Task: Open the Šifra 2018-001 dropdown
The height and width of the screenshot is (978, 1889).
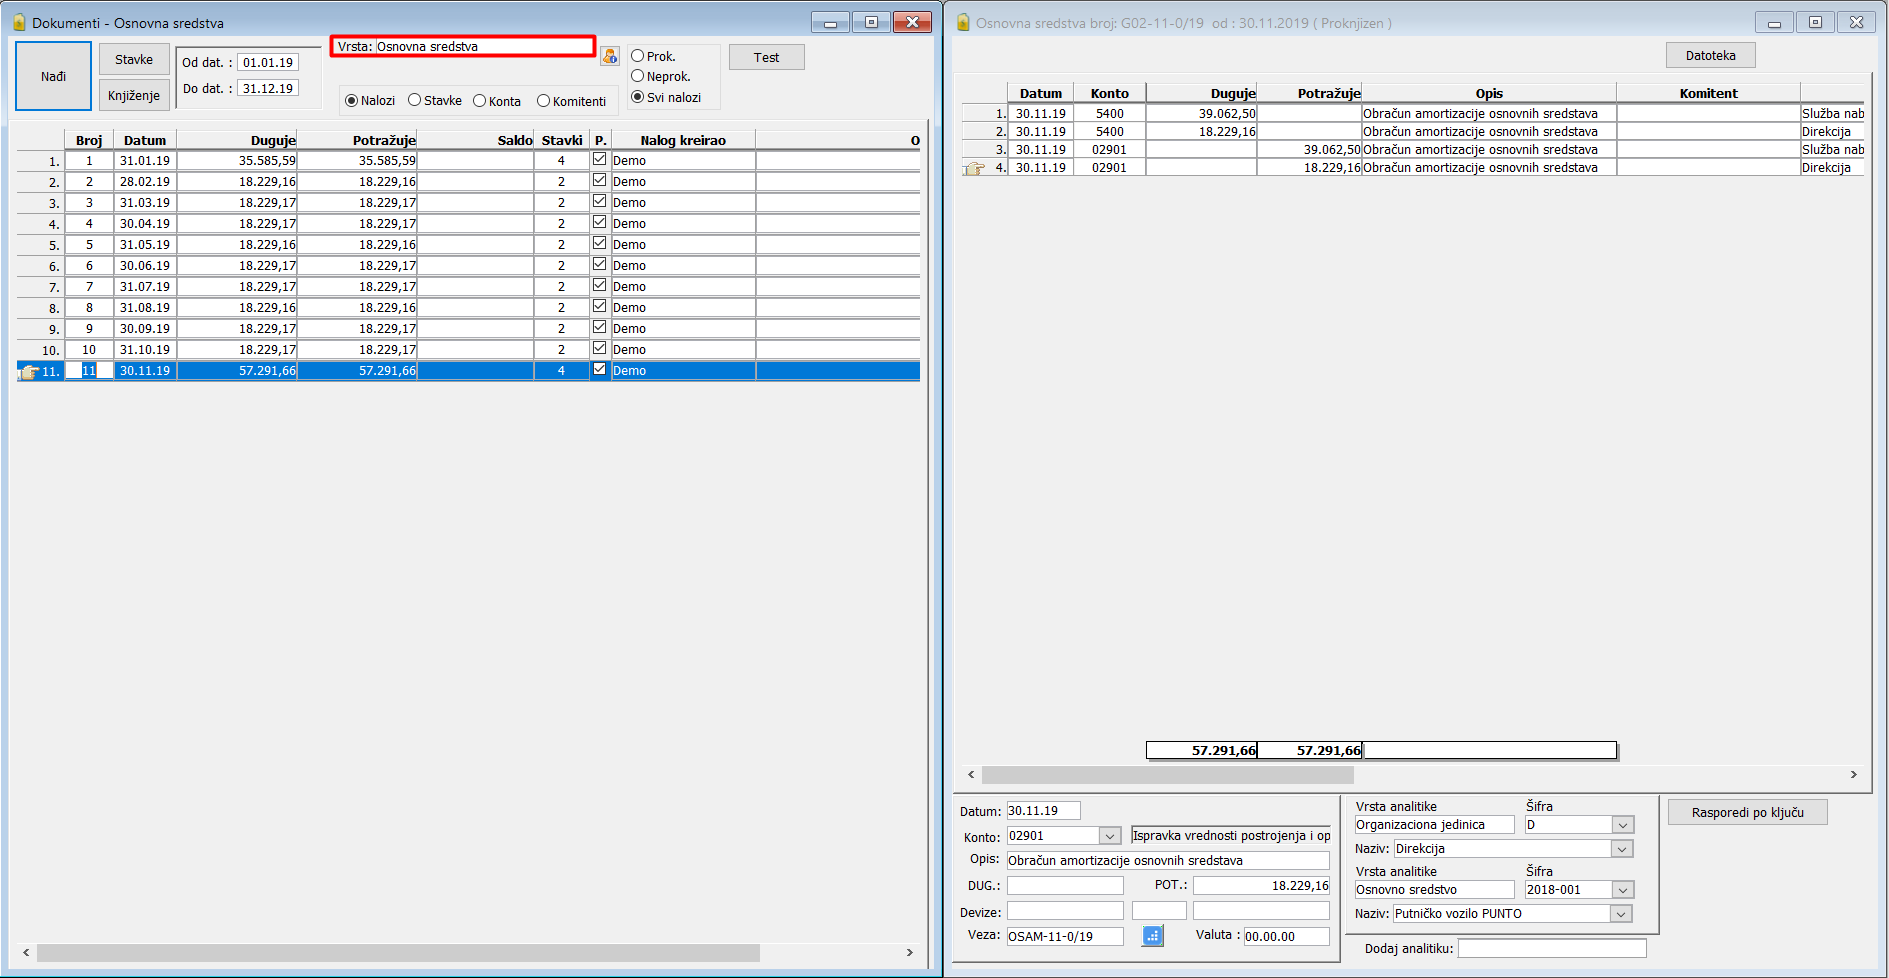Action: tap(1622, 890)
